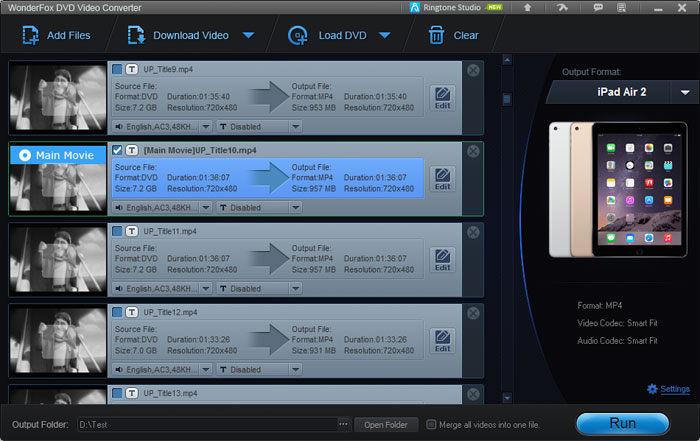This screenshot has height=441, width=700.
Task: Check the UP_Title12.mp4 checkbox
Action: point(117,312)
